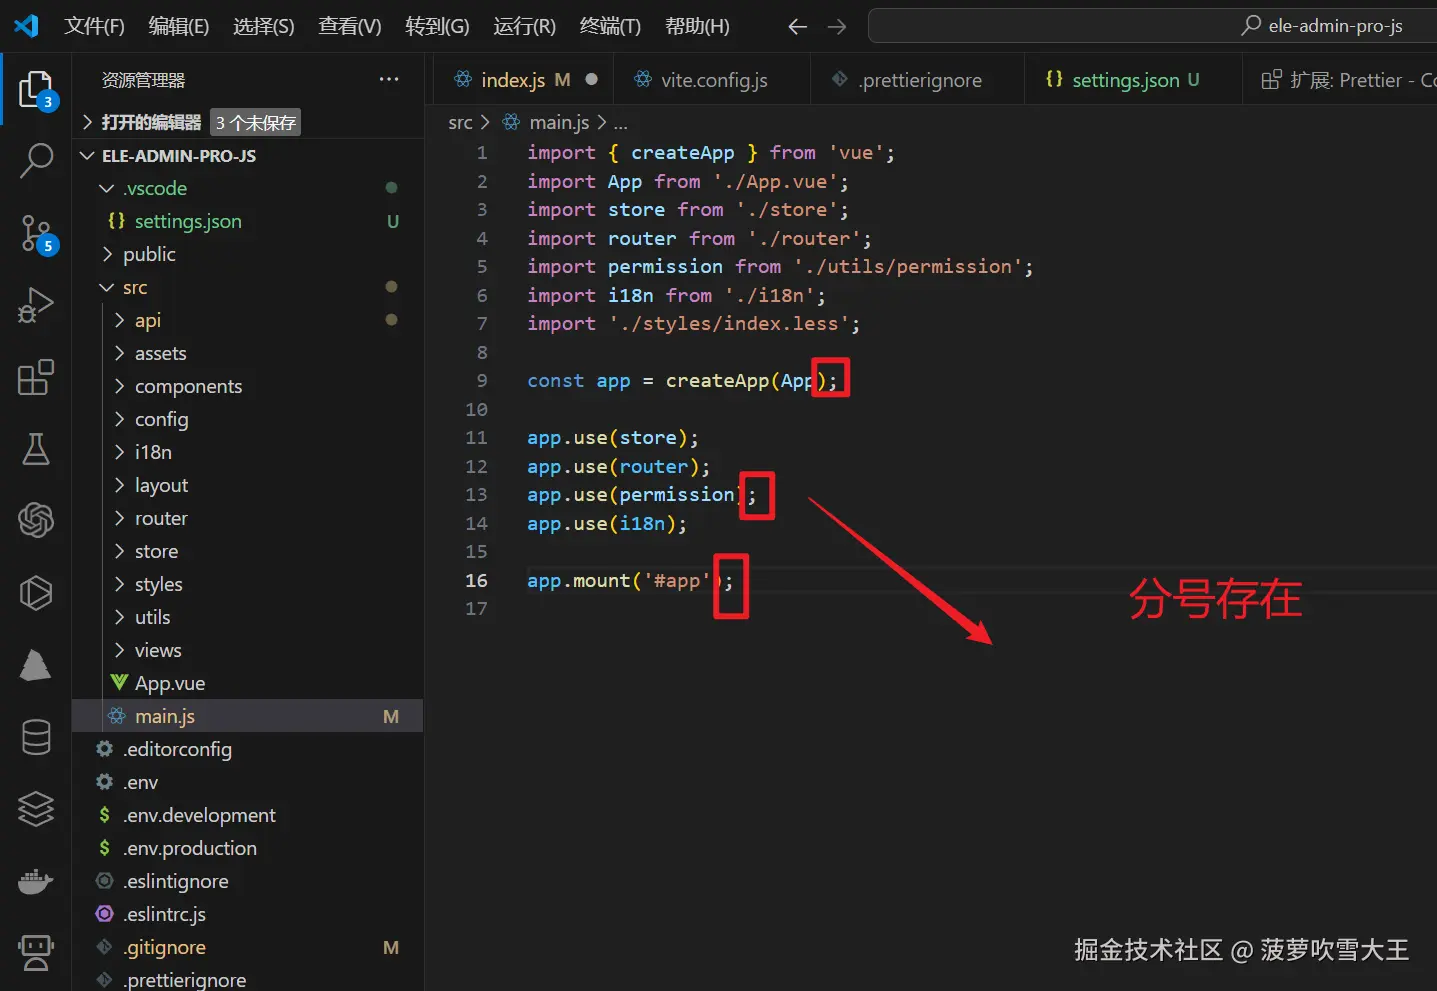Open settings.json in the file tree
The image size is (1437, 991).
tap(248, 221)
